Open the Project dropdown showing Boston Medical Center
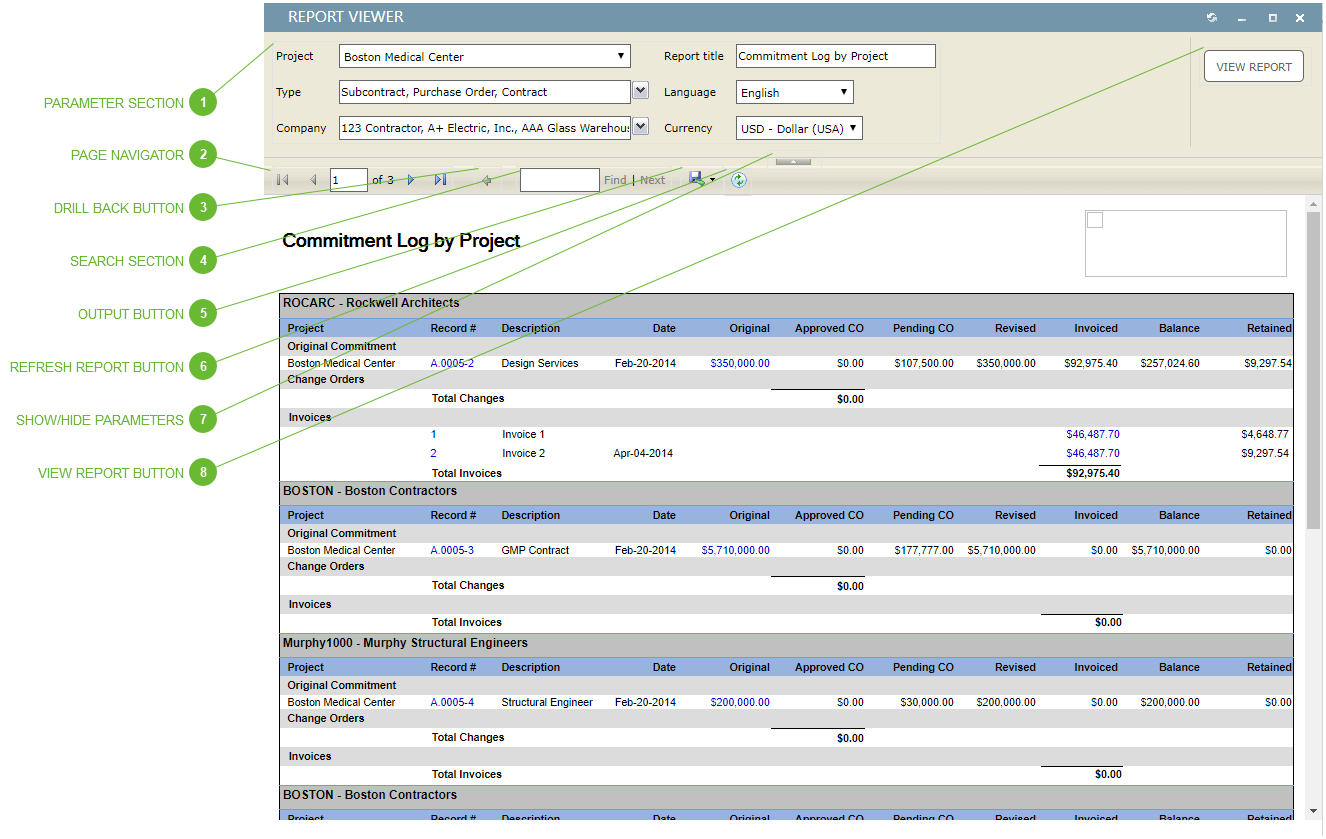1326x839 pixels. coord(620,56)
